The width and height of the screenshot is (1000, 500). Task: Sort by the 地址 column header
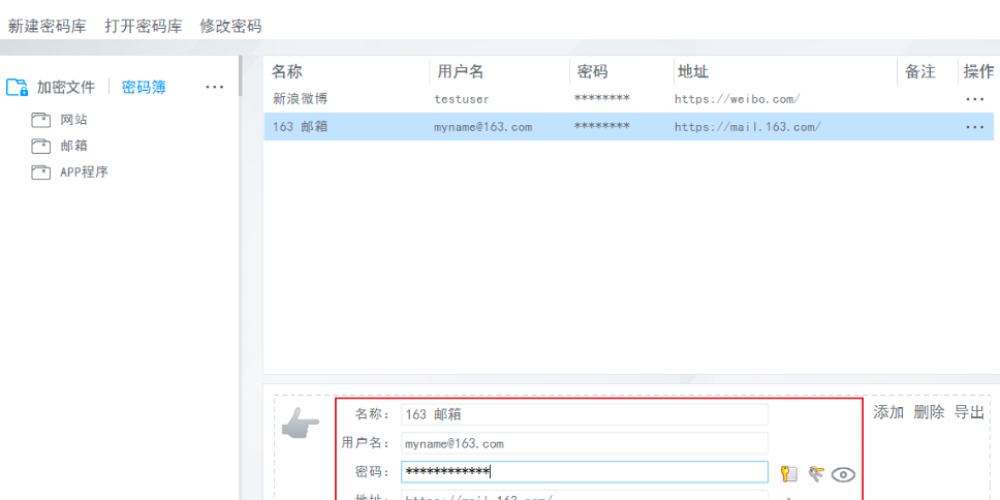[x=693, y=71]
